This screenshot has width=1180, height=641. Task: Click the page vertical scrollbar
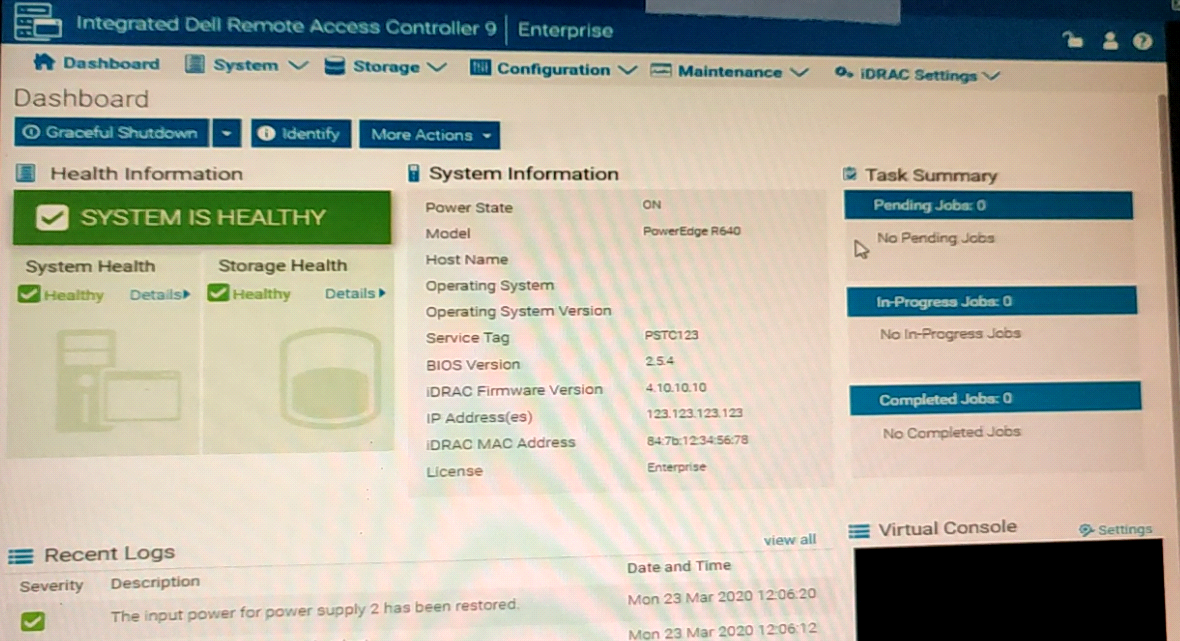1162,300
